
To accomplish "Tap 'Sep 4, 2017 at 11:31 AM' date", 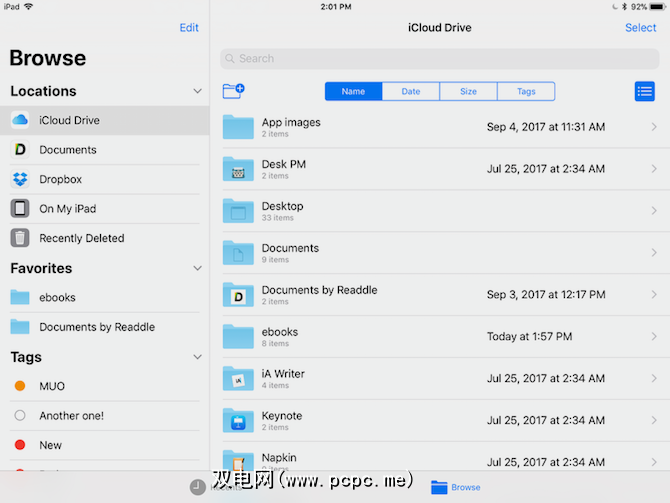I will click(x=546, y=127).
